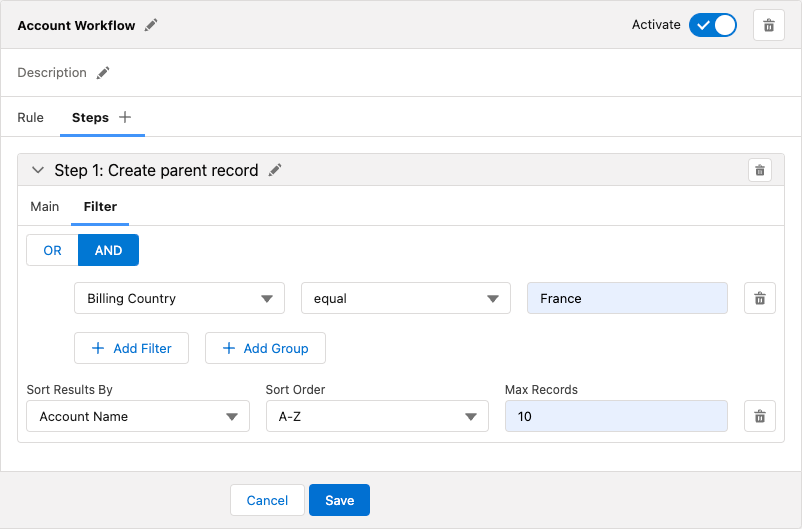Open the Main sub-tab
The image size is (802, 529).
pyautogui.click(x=44, y=207)
